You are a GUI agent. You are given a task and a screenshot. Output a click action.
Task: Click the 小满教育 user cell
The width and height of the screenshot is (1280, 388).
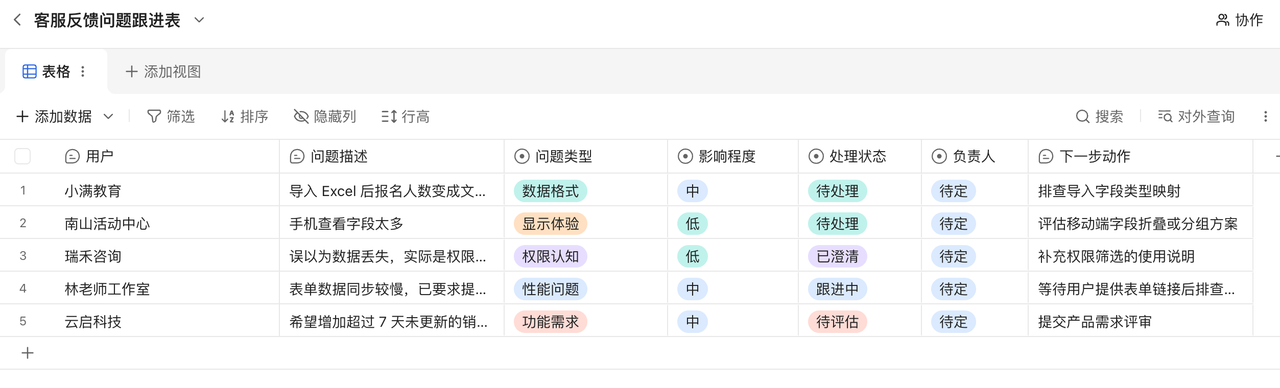coord(167,190)
